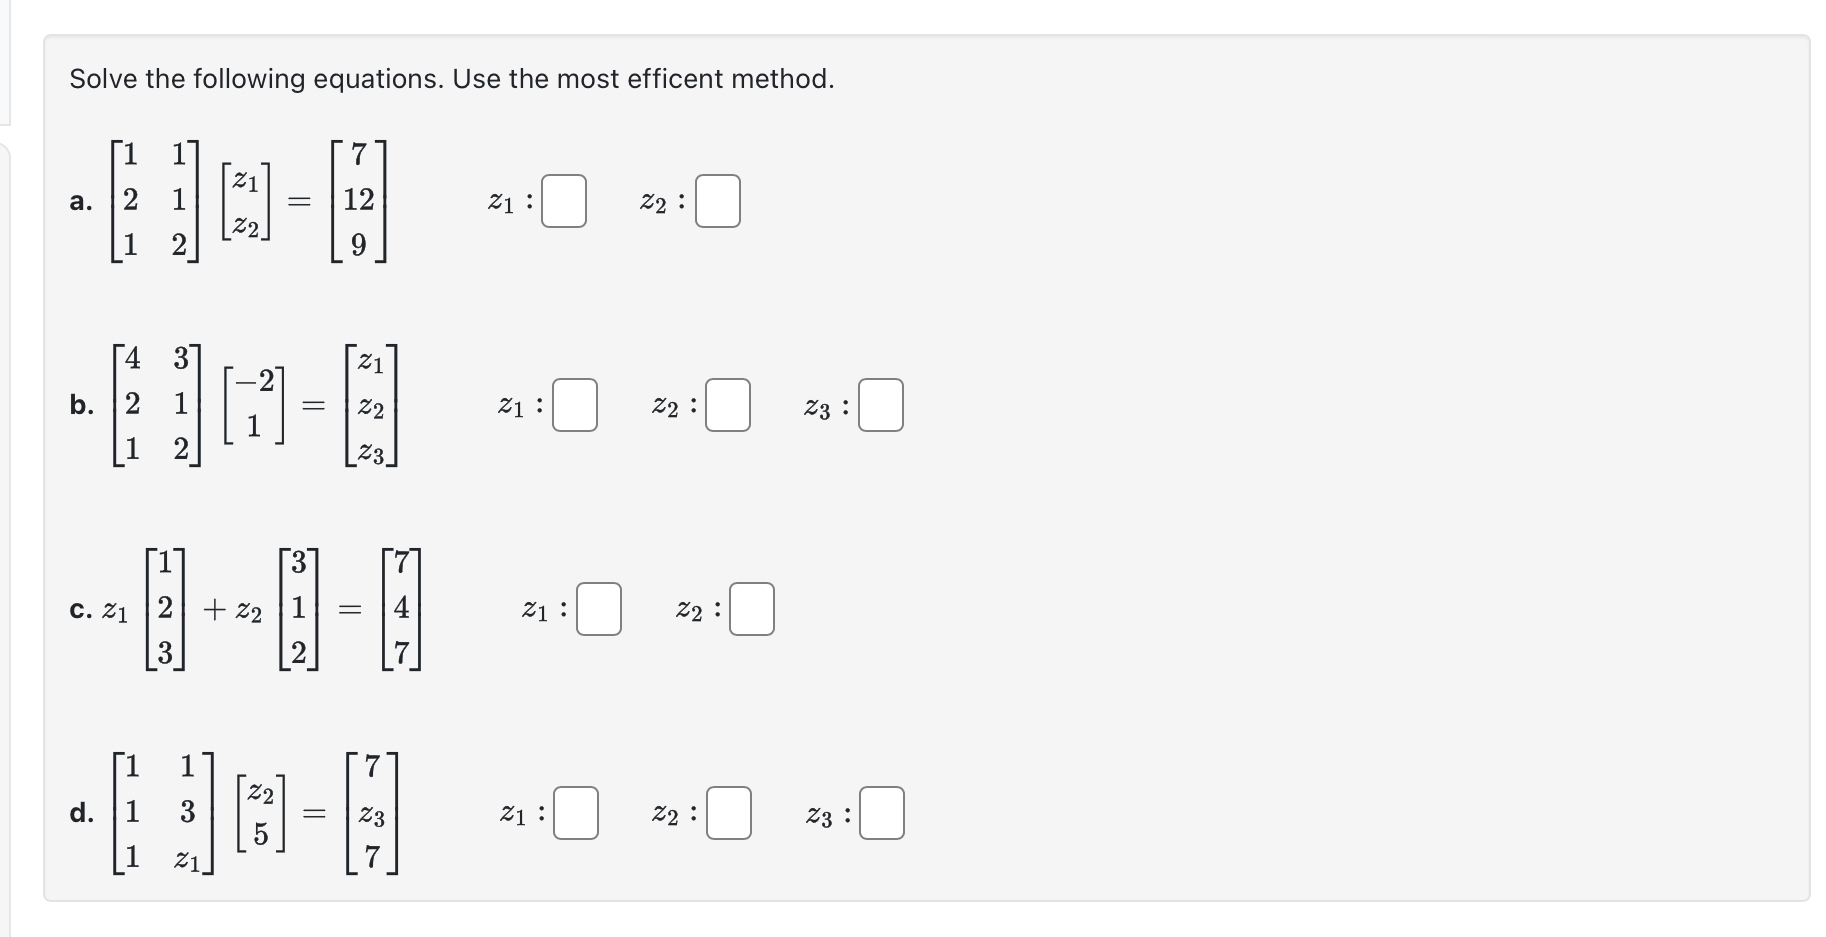The height and width of the screenshot is (937, 1826).
Task: Click the z₁ answer box for part d
Action: [575, 814]
